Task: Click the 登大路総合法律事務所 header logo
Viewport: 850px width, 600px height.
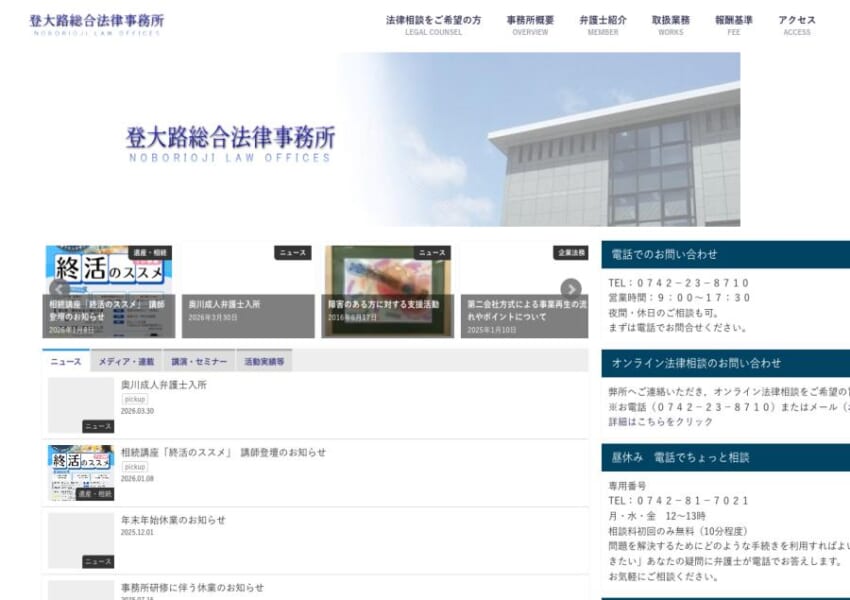Action: [96, 24]
